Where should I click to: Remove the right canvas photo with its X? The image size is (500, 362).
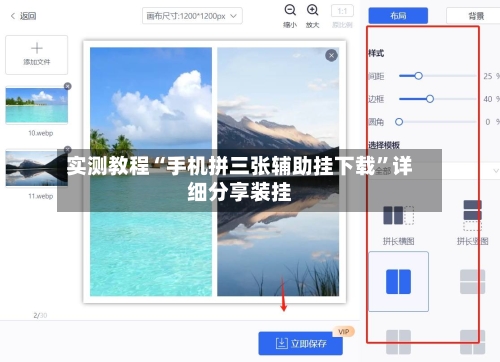331,56
